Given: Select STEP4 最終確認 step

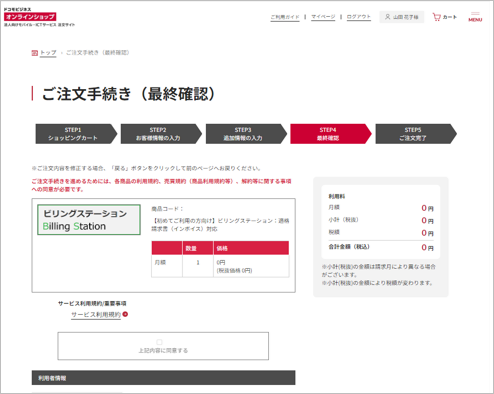Looking at the screenshot, I should point(331,134).
